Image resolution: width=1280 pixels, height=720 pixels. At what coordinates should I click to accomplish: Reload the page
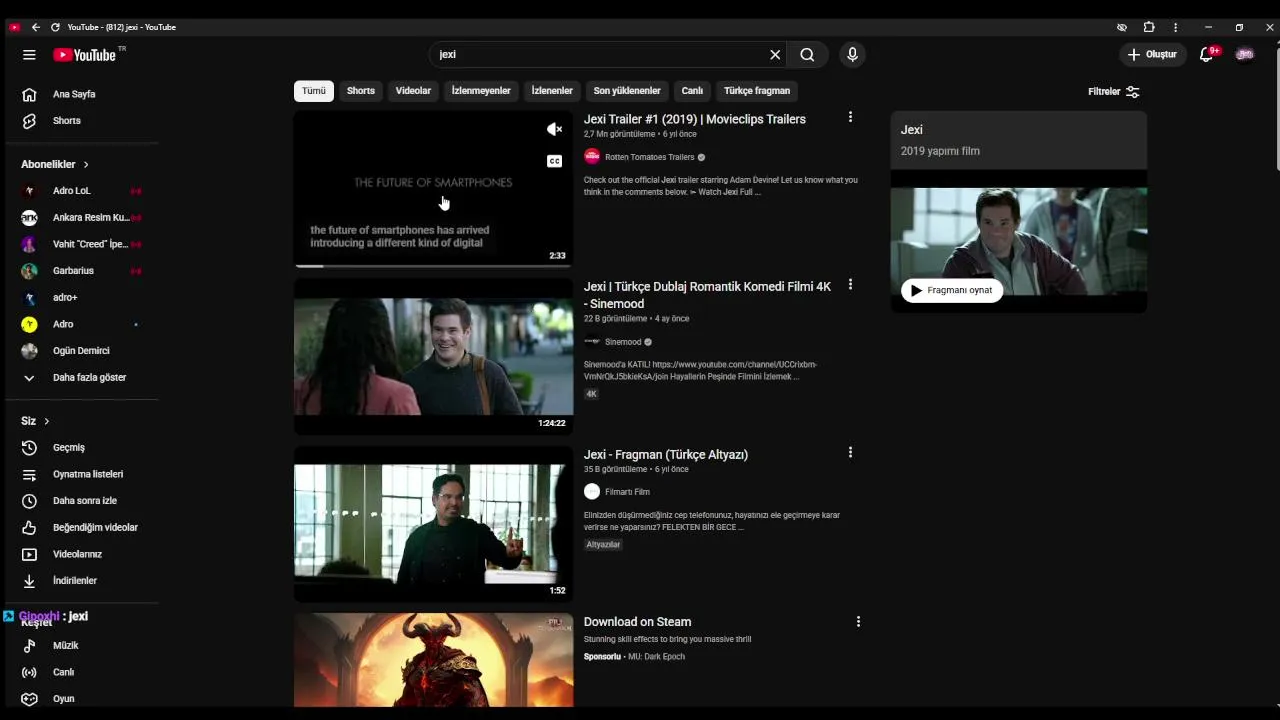(x=55, y=27)
